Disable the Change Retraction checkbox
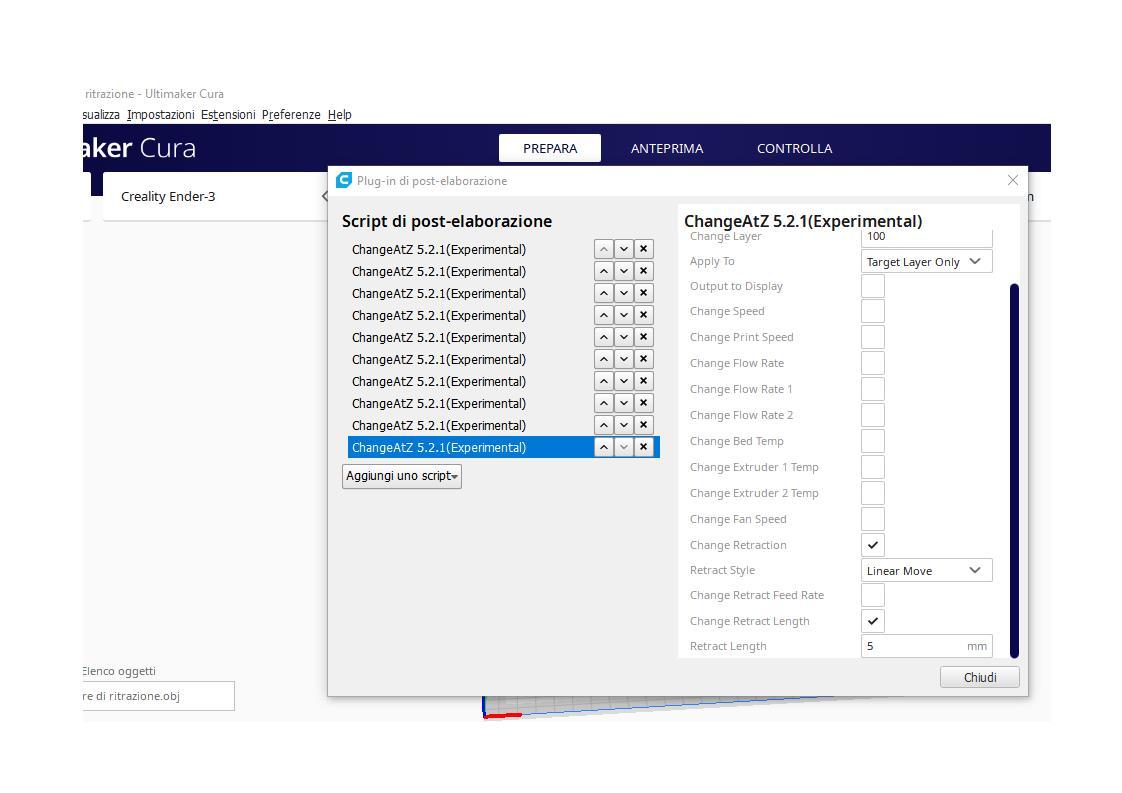Viewport: 1122px width, 793px height. (873, 545)
